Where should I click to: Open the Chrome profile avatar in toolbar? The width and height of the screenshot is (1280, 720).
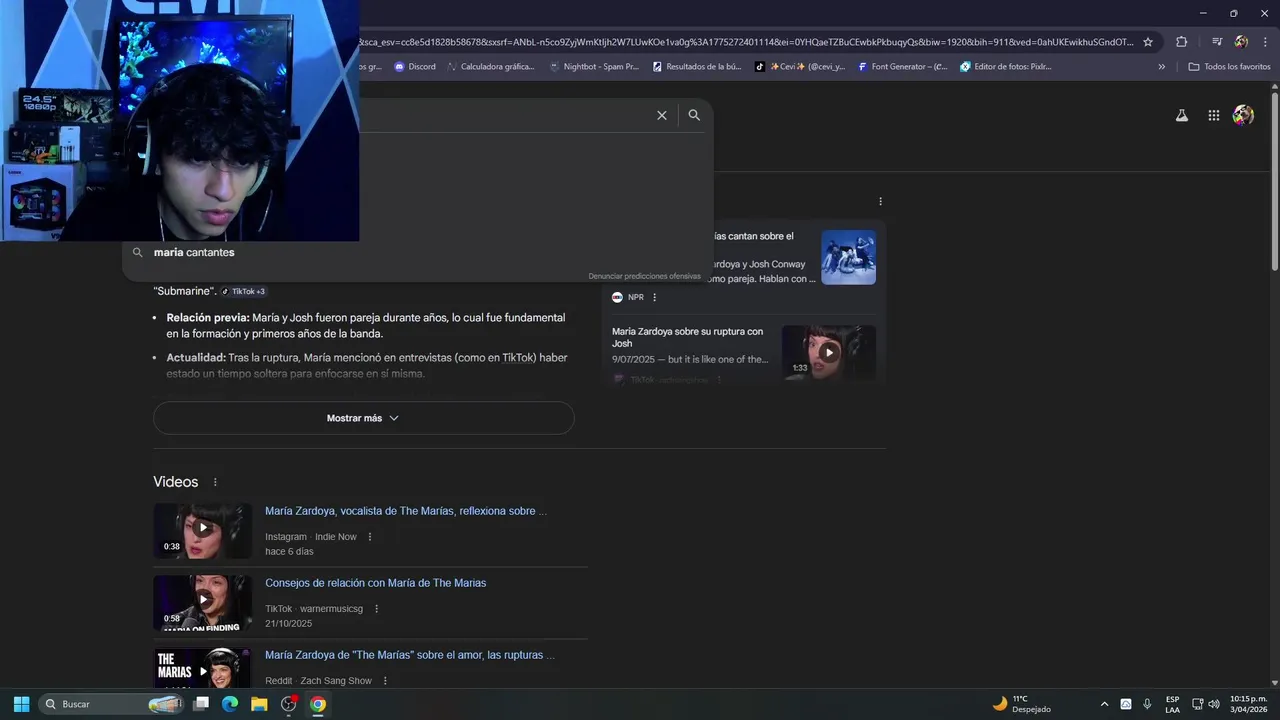(1241, 42)
